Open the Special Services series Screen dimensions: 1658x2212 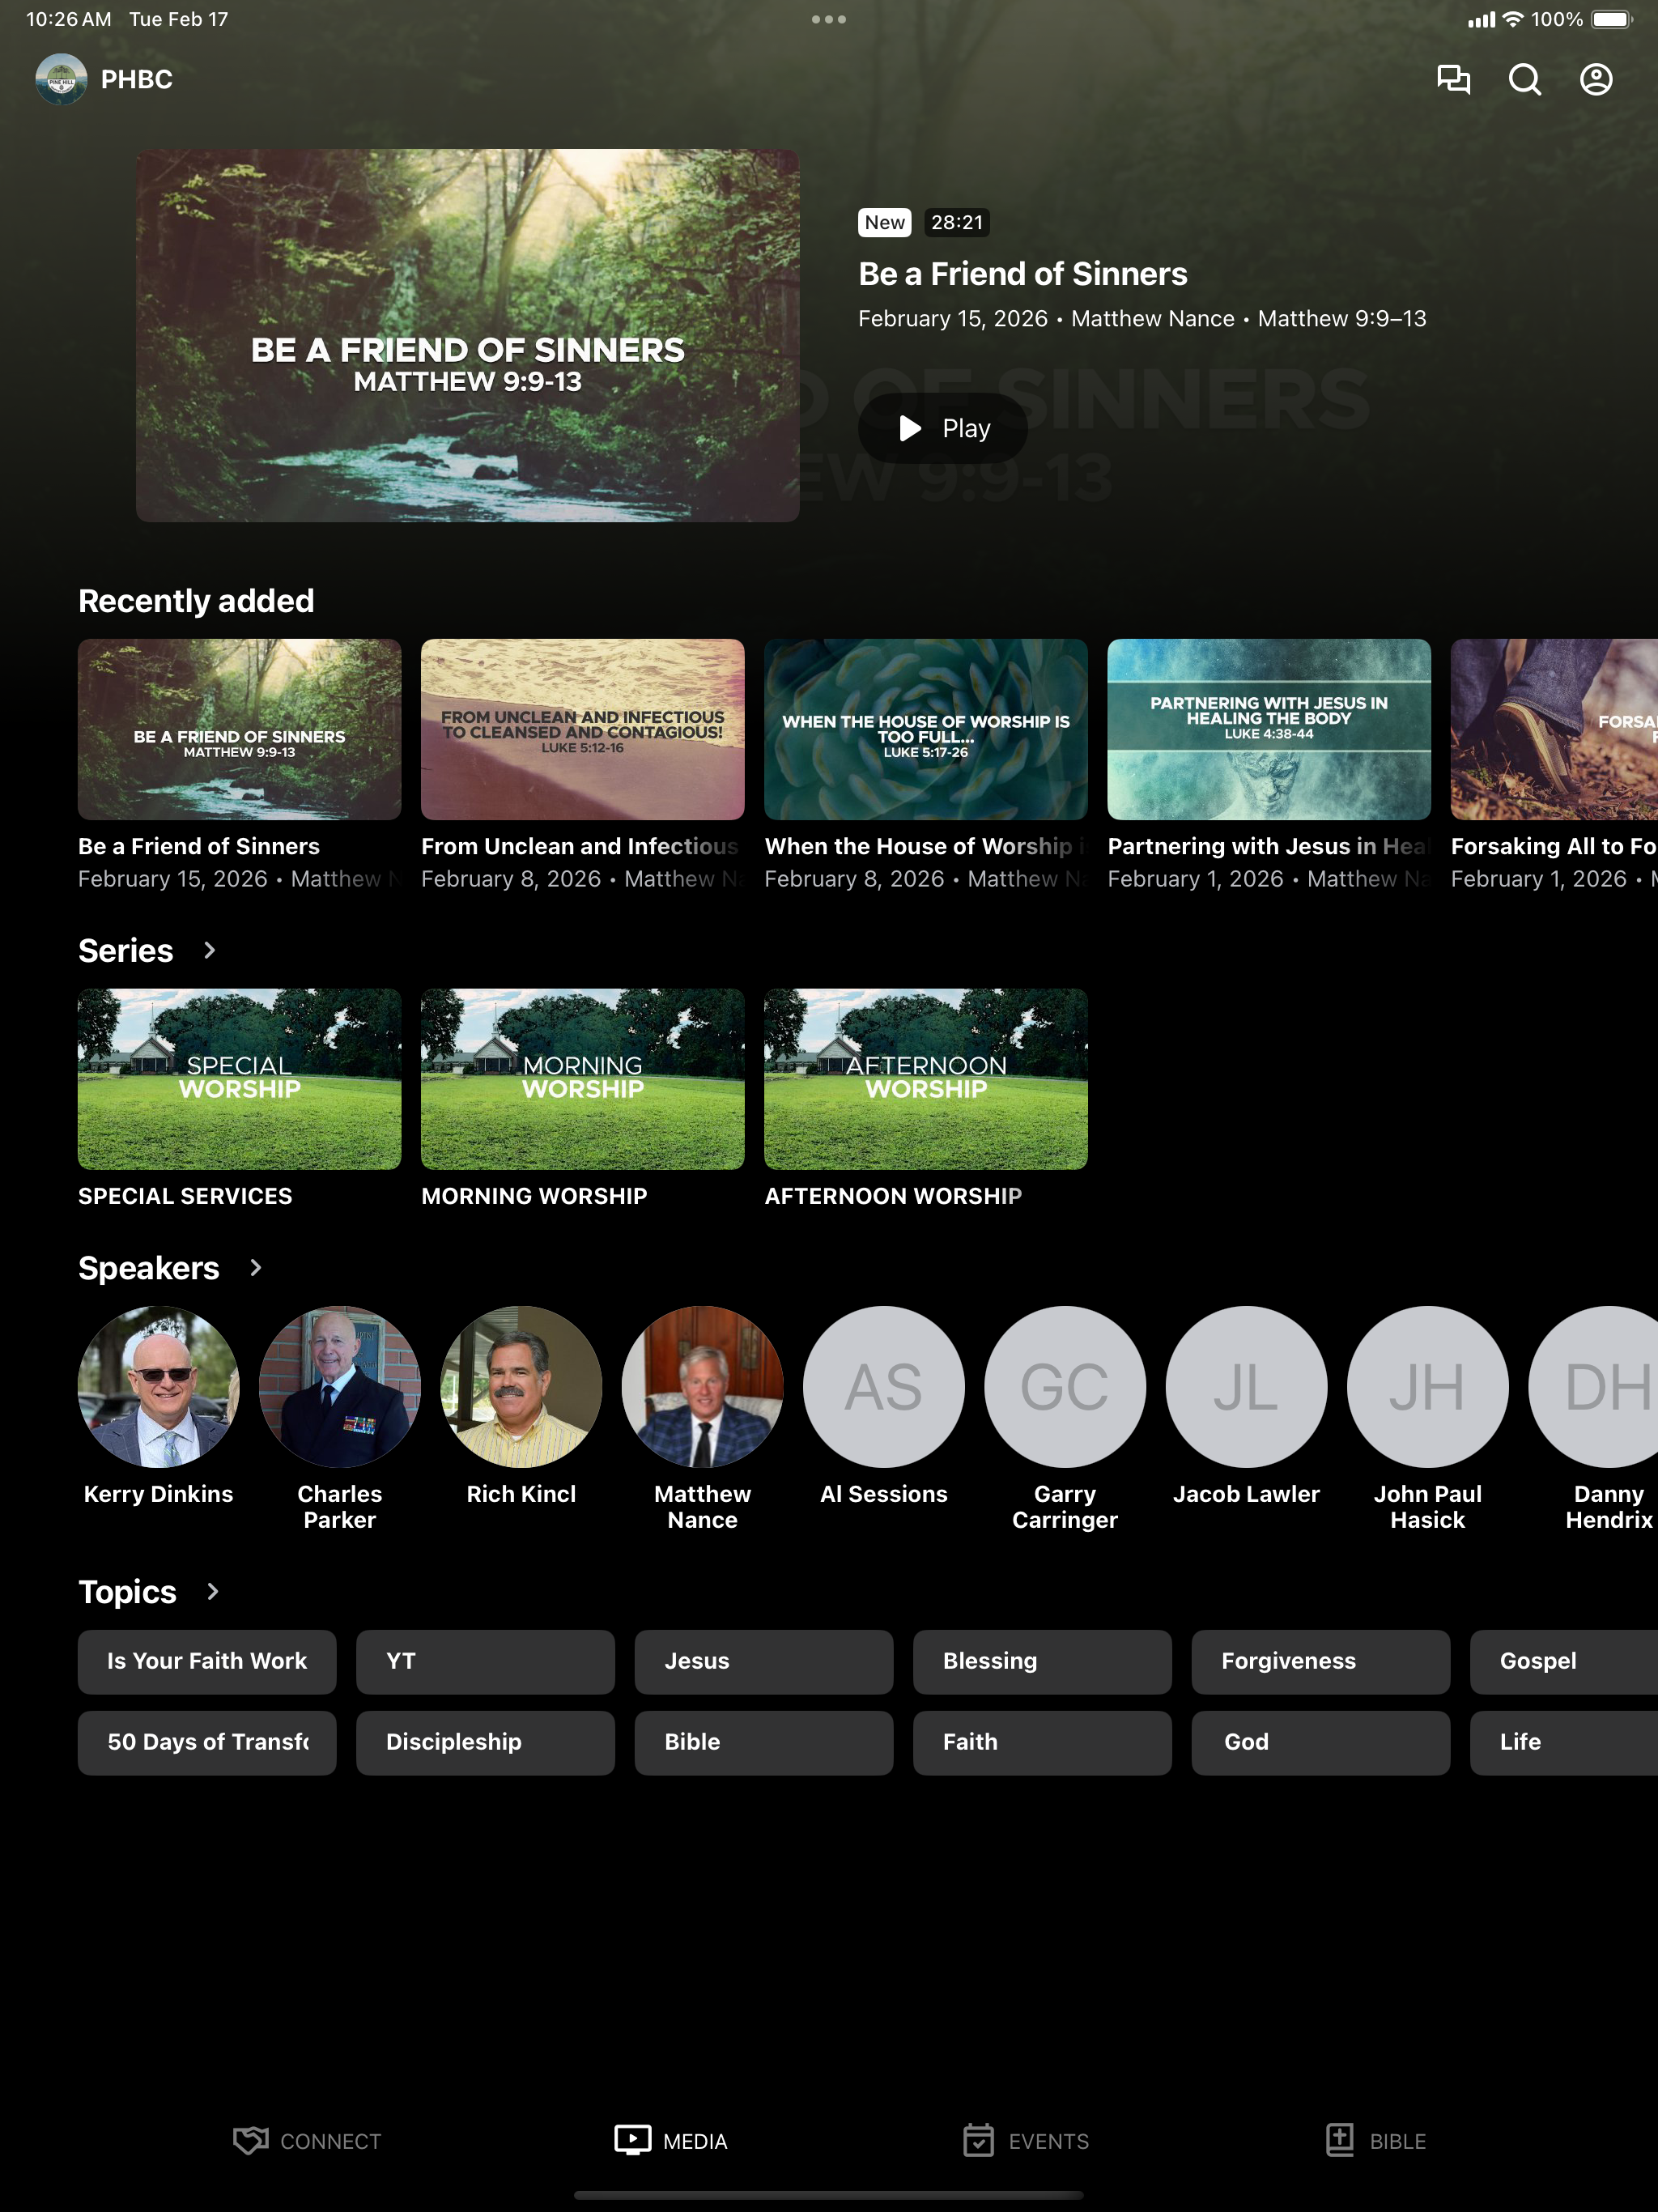click(x=240, y=1079)
